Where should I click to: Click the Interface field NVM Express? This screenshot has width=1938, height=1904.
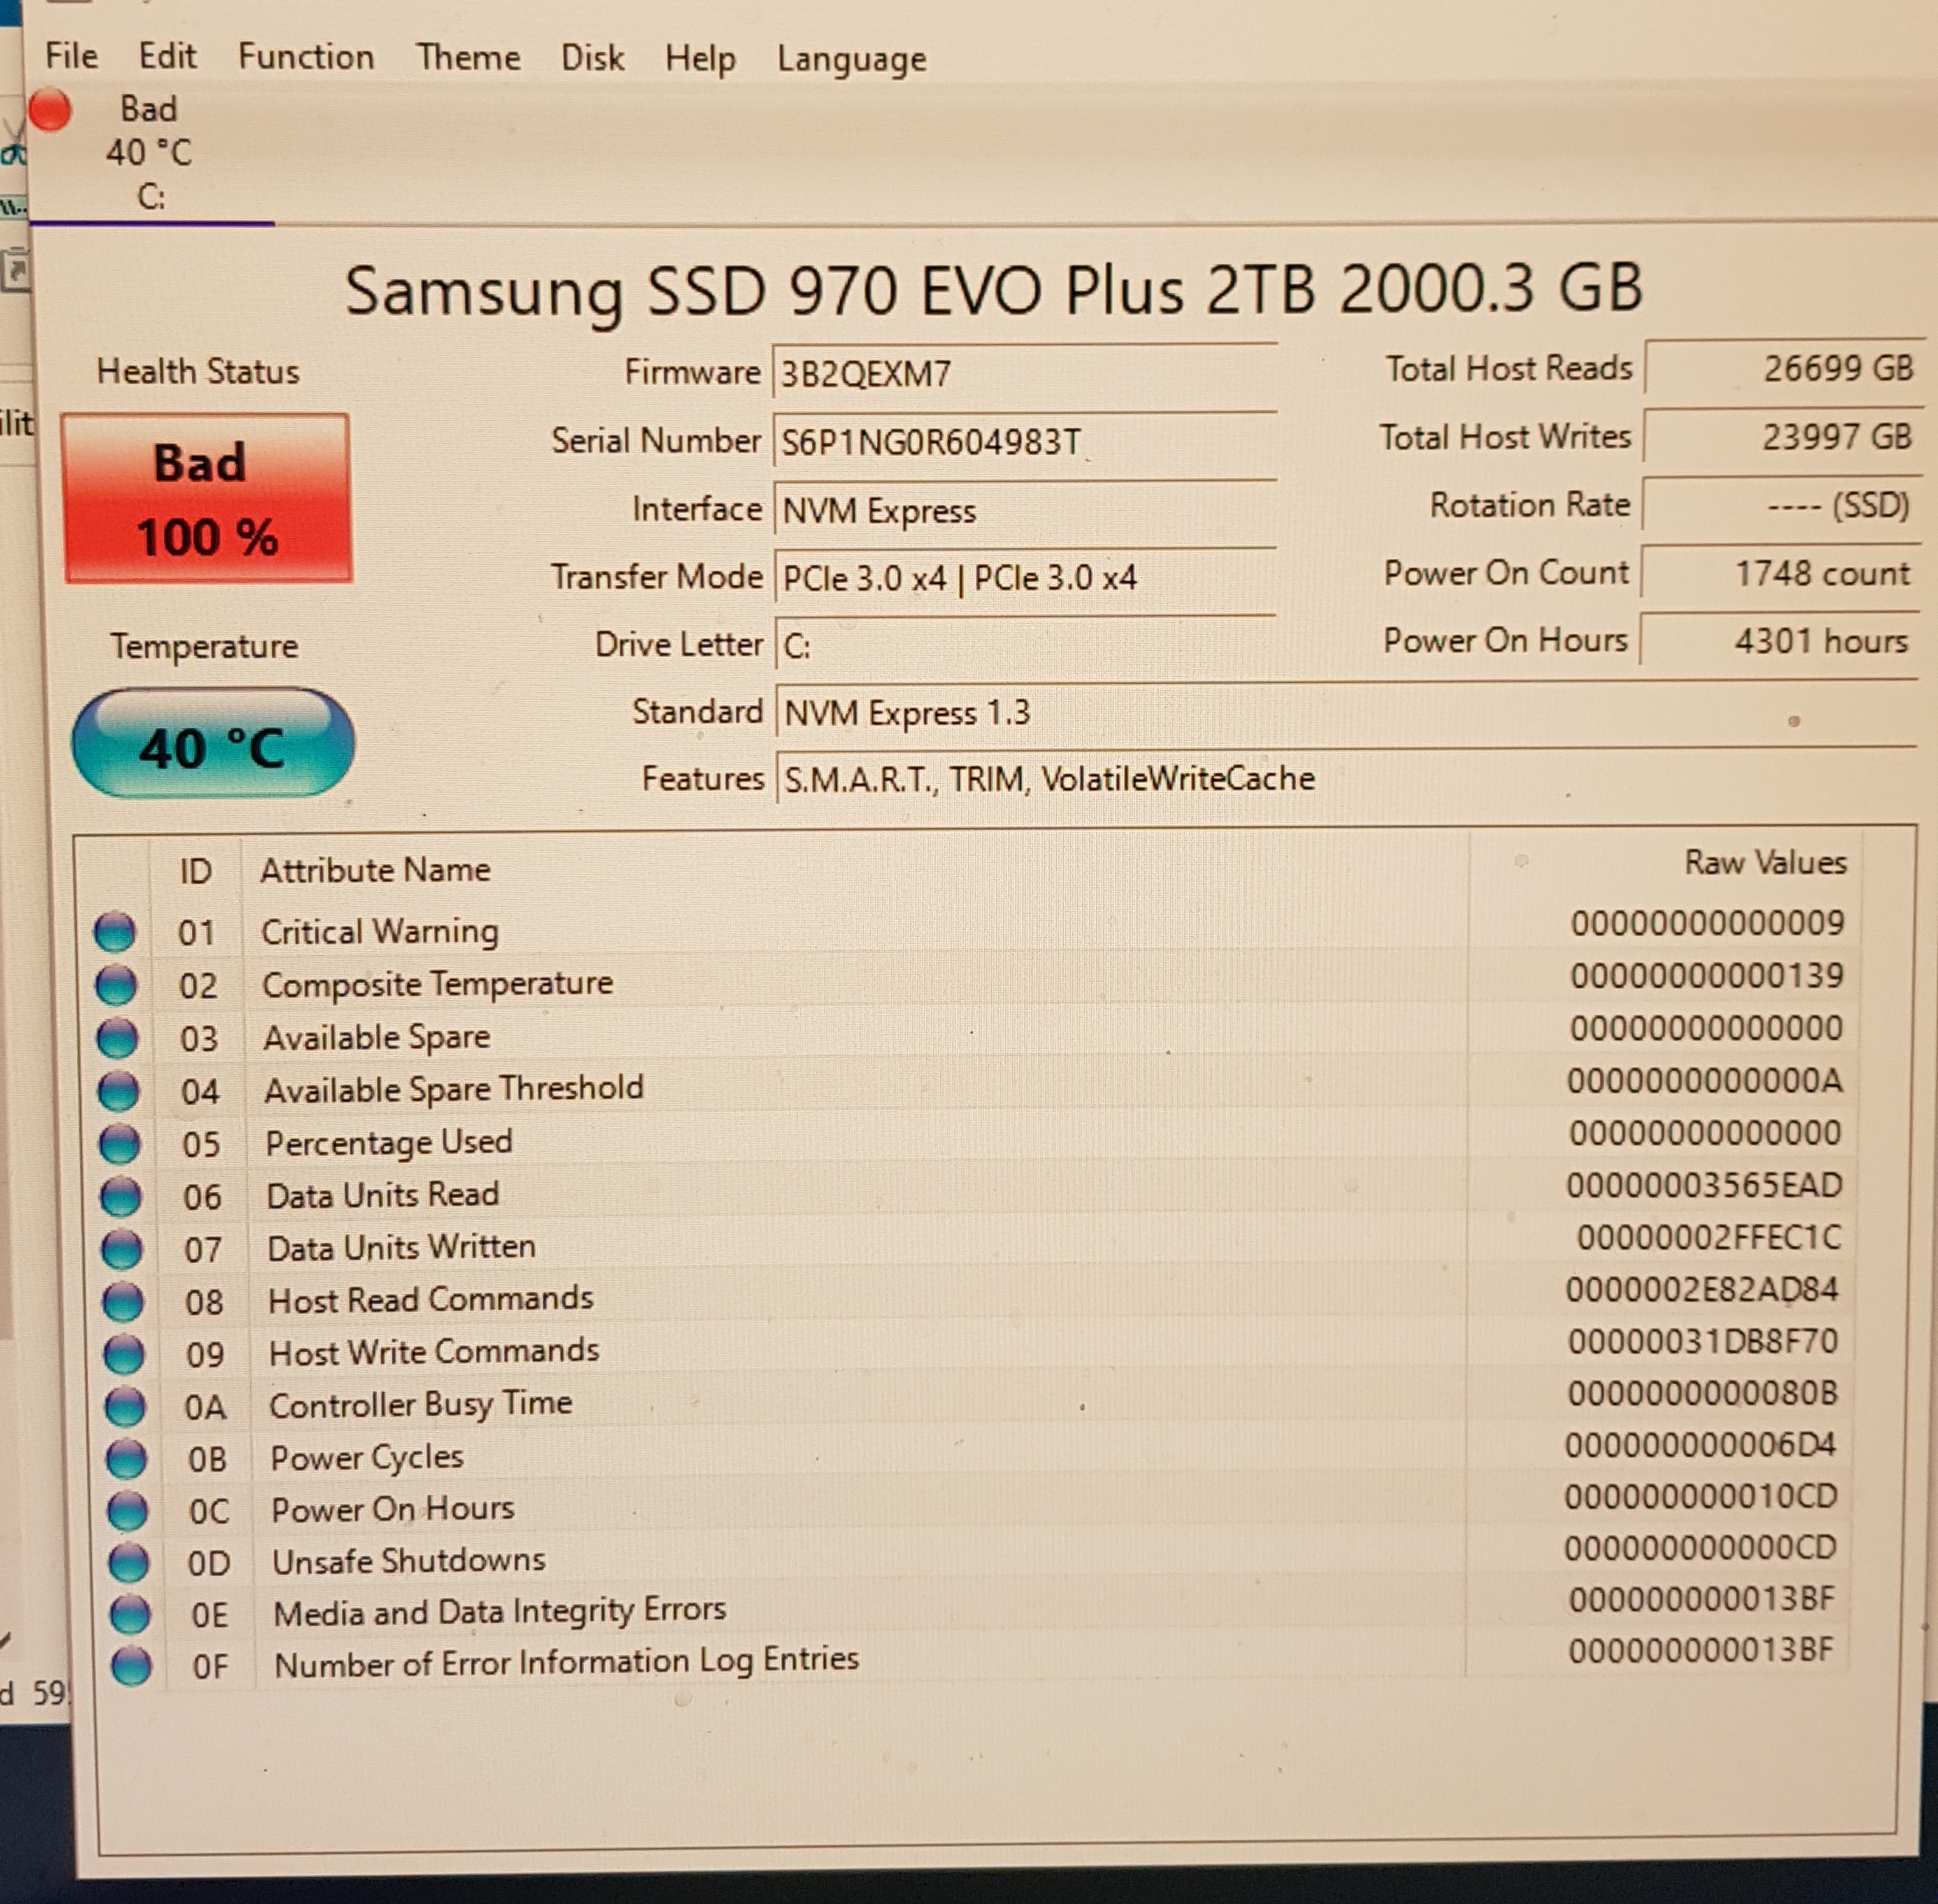1024,510
